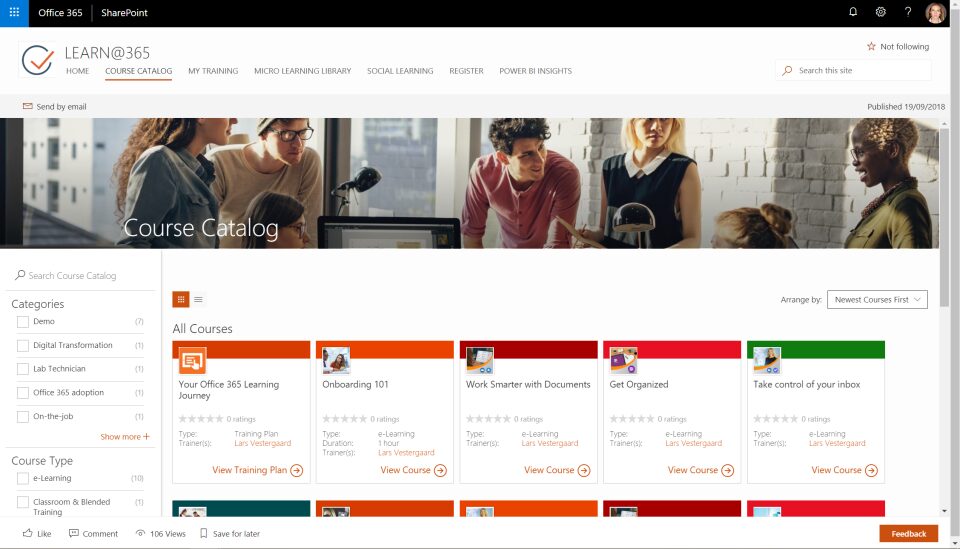Check the e-Learning course type checkbox
The image size is (960, 549).
click(x=23, y=478)
